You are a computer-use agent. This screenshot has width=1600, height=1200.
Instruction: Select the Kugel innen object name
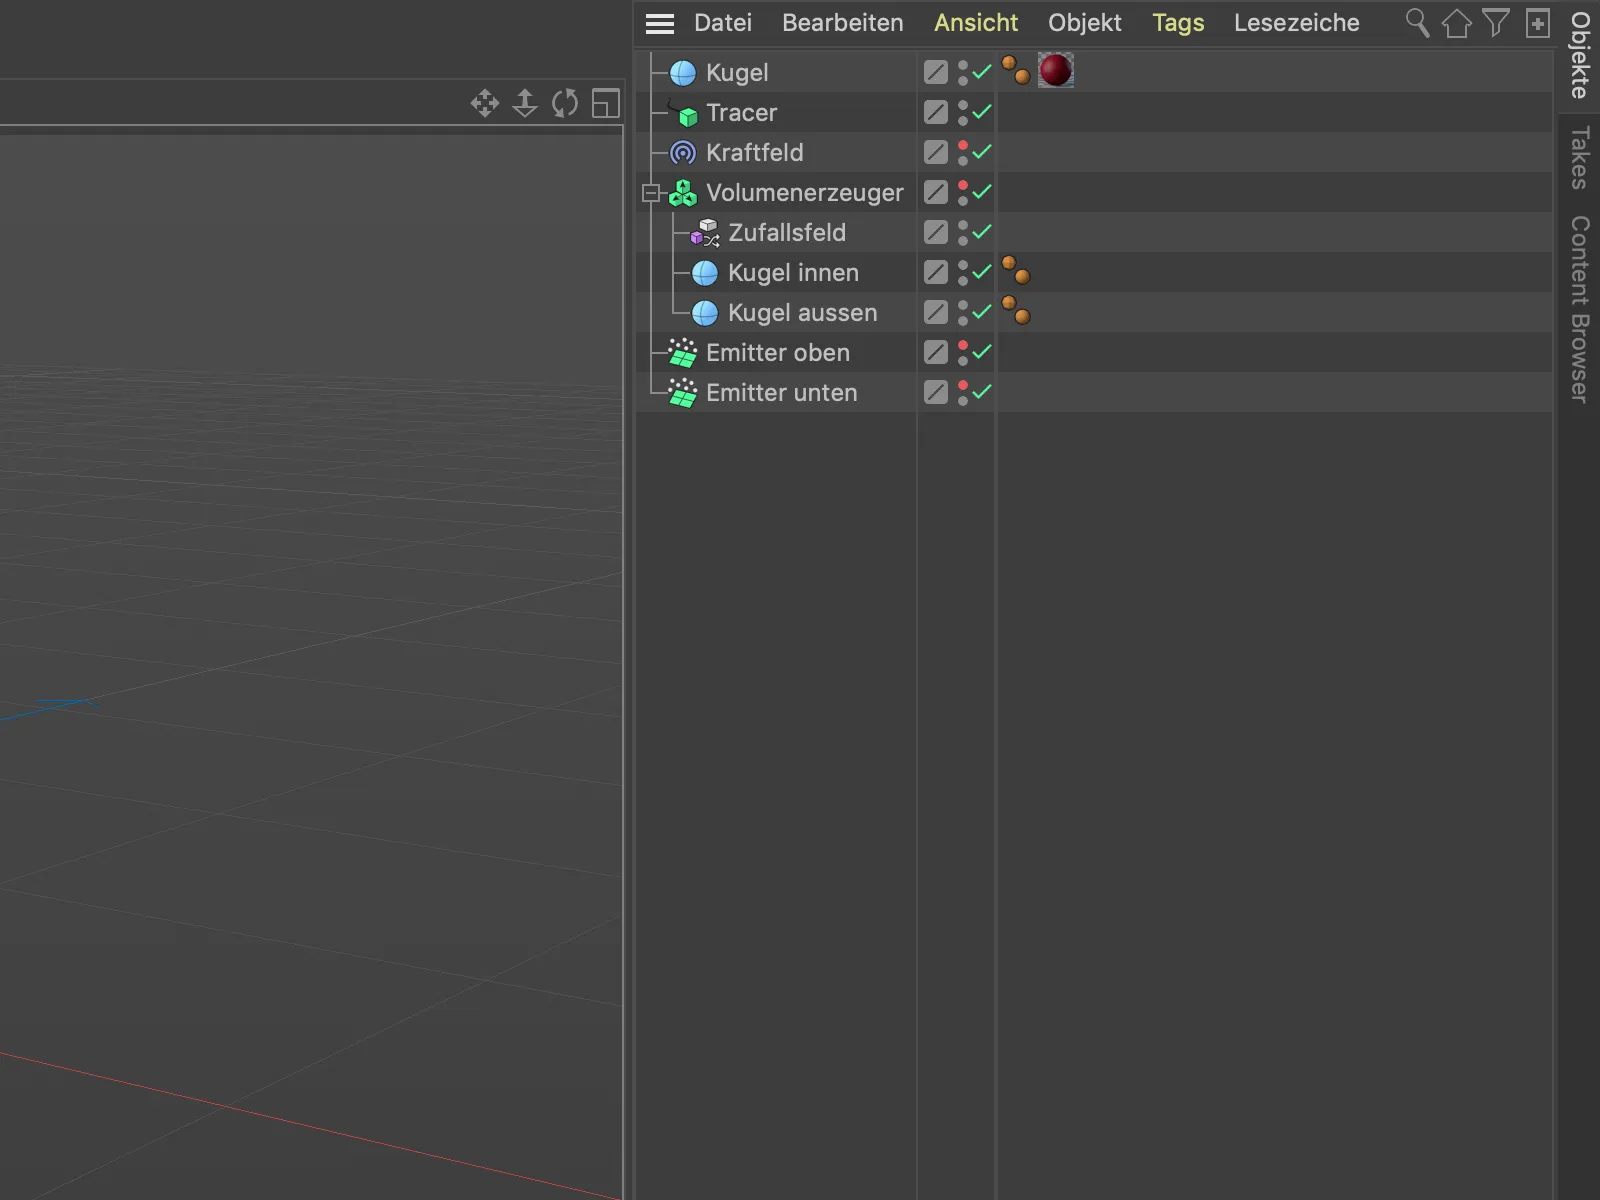(793, 273)
